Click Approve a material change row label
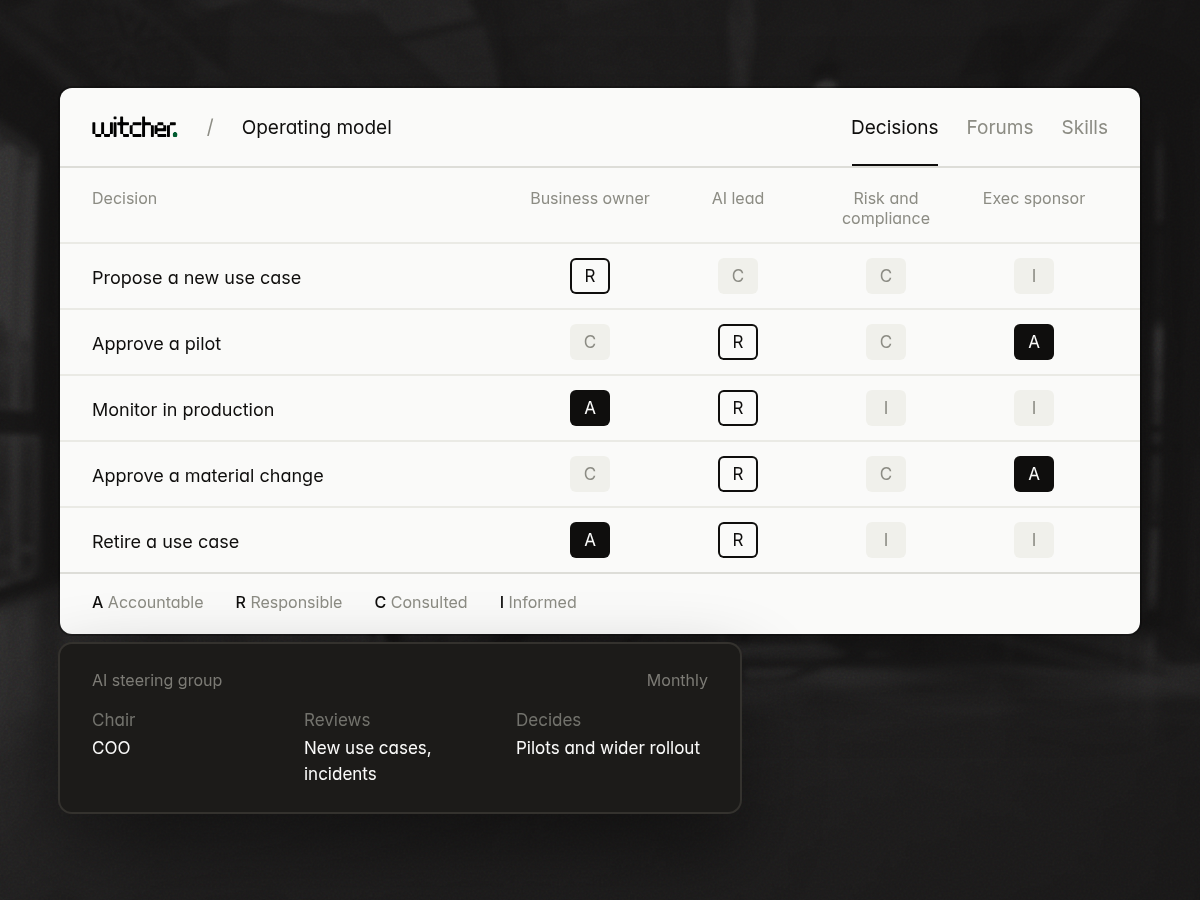This screenshot has height=900, width=1200. click(208, 475)
